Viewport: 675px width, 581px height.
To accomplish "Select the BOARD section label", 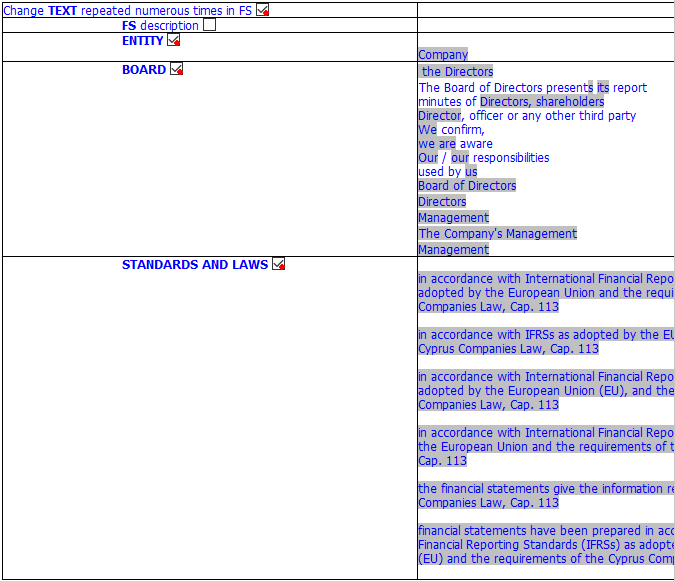I will (x=144, y=70).
